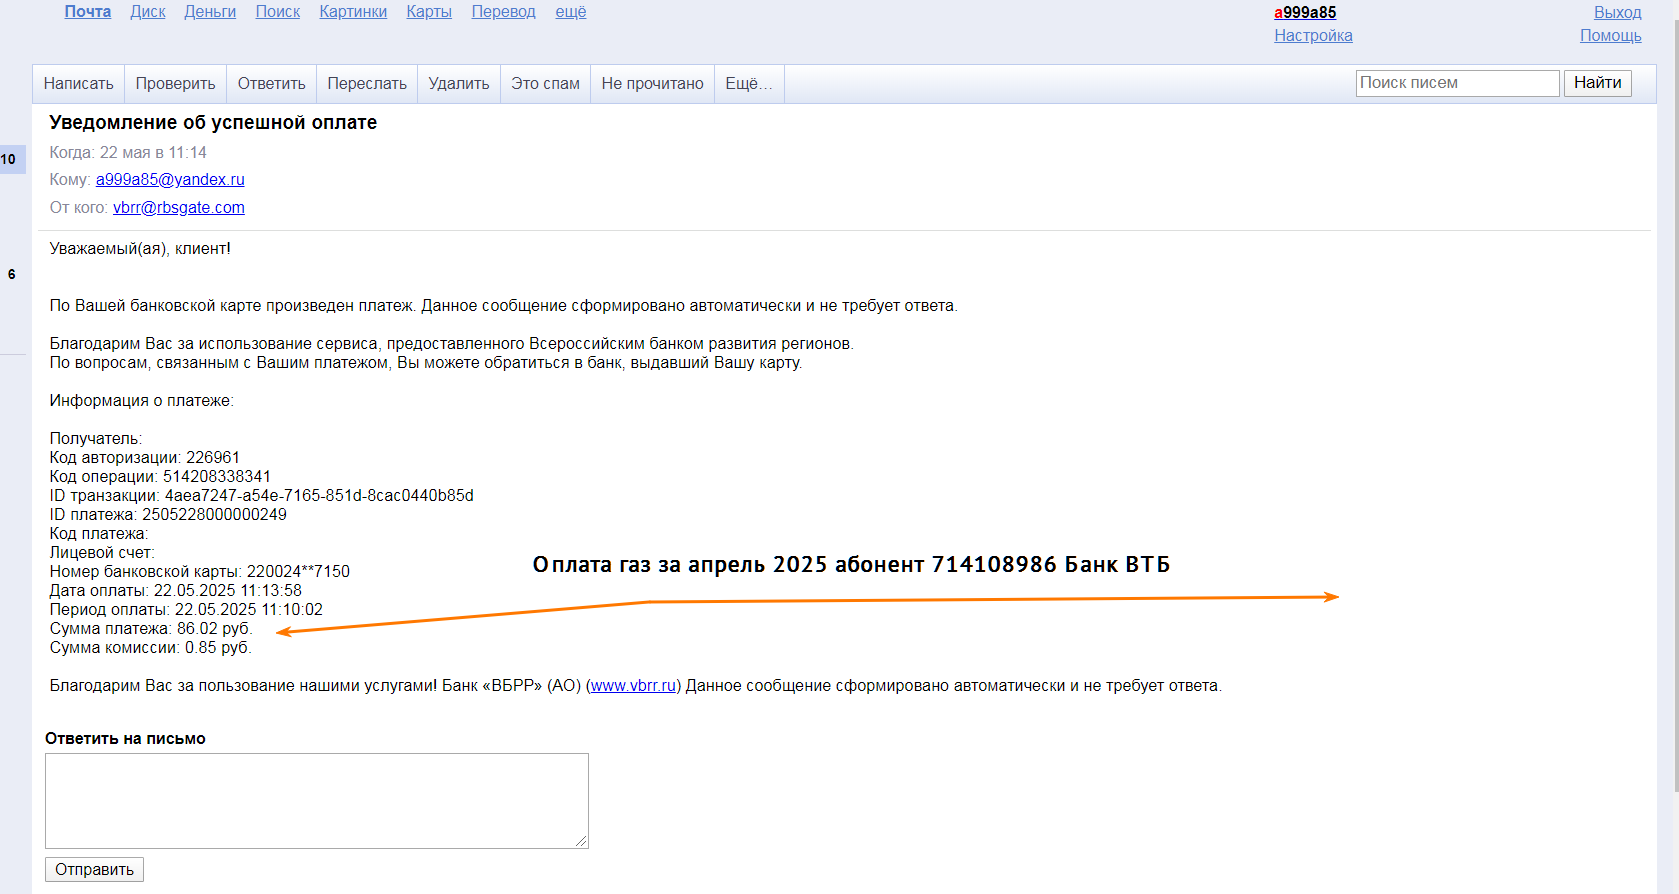Open the Поиск link in the top bar
Viewport: 1679px width, 894px height.
pyautogui.click(x=278, y=12)
